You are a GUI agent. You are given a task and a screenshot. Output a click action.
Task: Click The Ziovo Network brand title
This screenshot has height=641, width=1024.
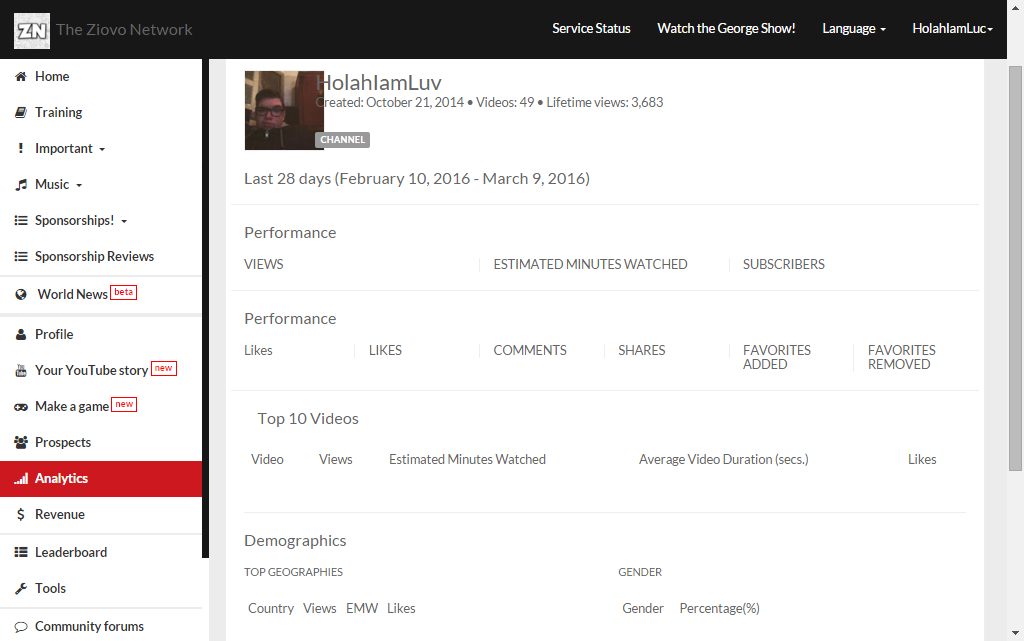pos(124,29)
